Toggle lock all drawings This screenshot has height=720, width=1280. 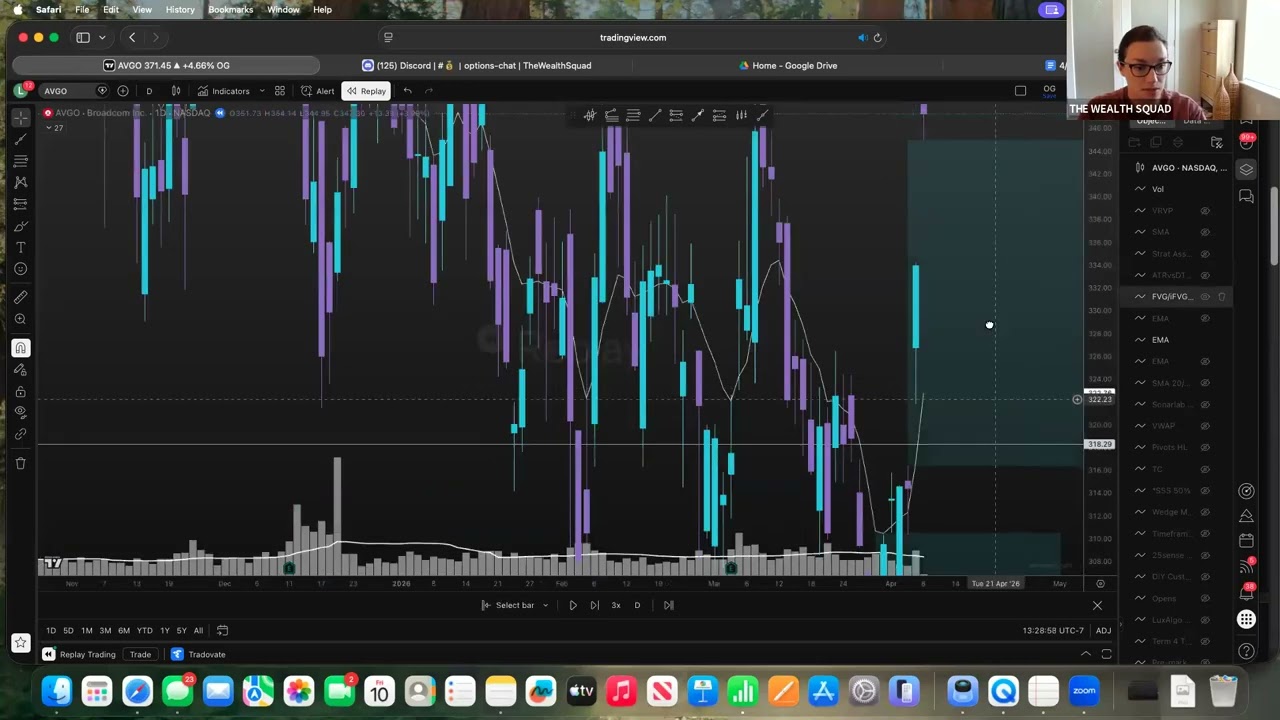click(20, 392)
